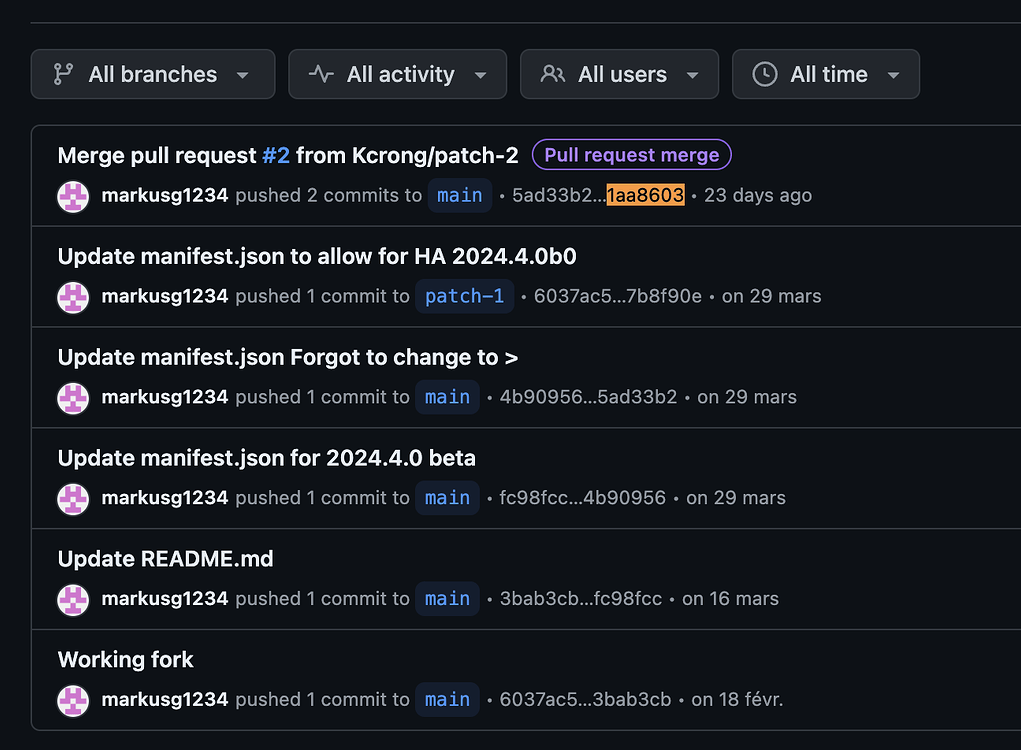The width and height of the screenshot is (1021, 750).
Task: Click avatar beside the Update README.md entry
Action: point(74,599)
